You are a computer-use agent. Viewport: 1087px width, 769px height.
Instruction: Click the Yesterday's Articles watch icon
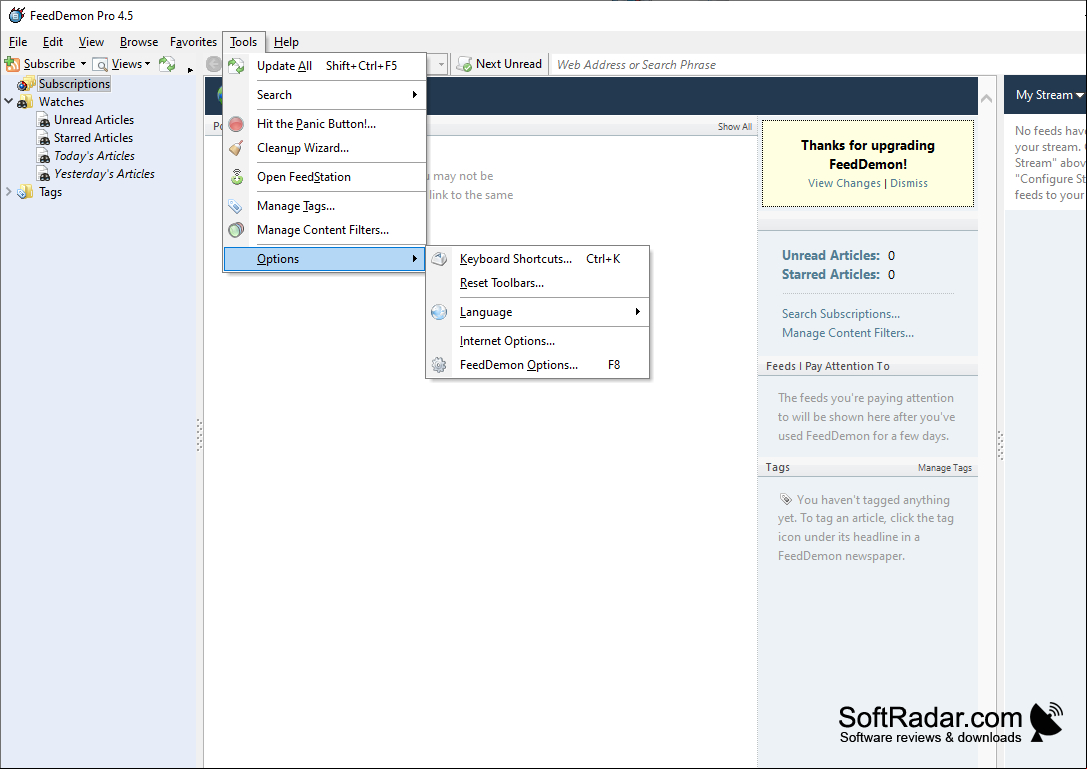pos(44,174)
